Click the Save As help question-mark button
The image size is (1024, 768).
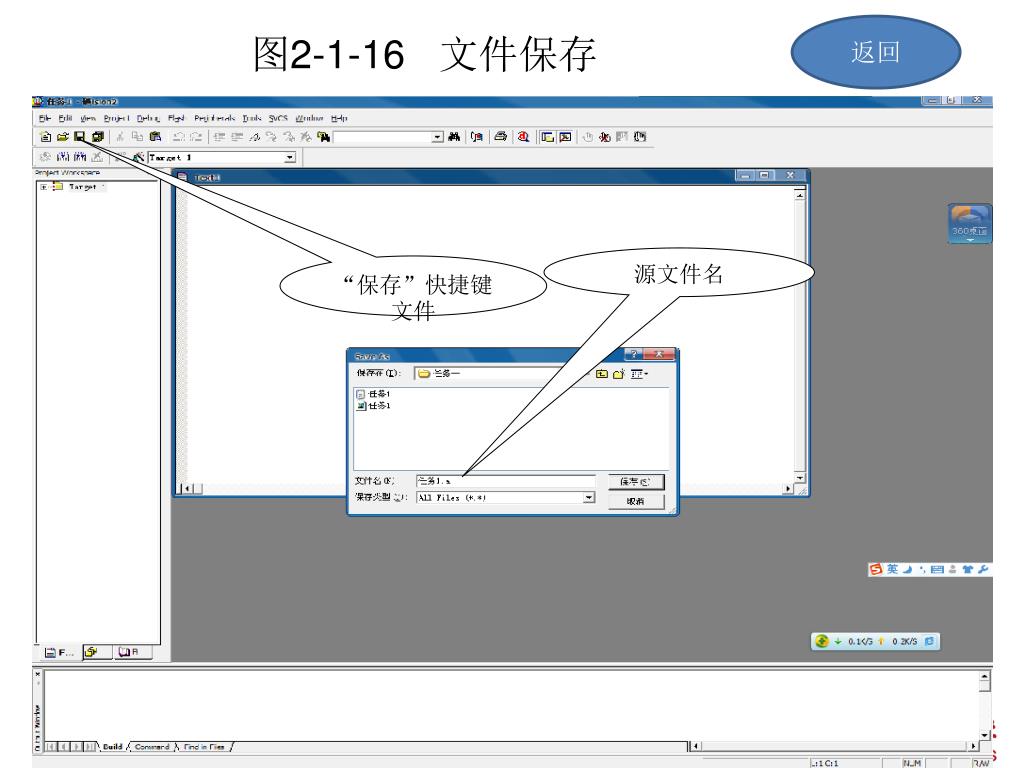click(632, 354)
